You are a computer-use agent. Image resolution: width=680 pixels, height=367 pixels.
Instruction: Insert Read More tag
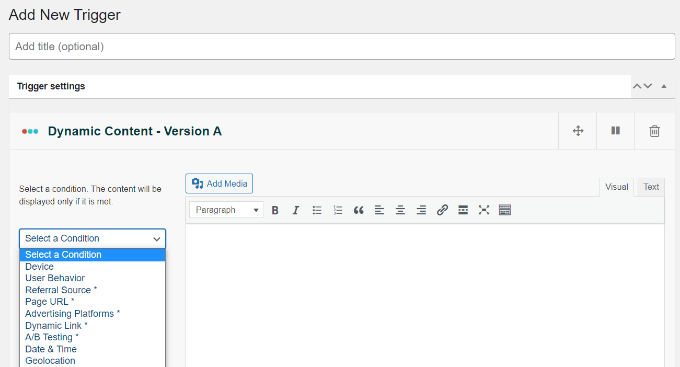463,210
